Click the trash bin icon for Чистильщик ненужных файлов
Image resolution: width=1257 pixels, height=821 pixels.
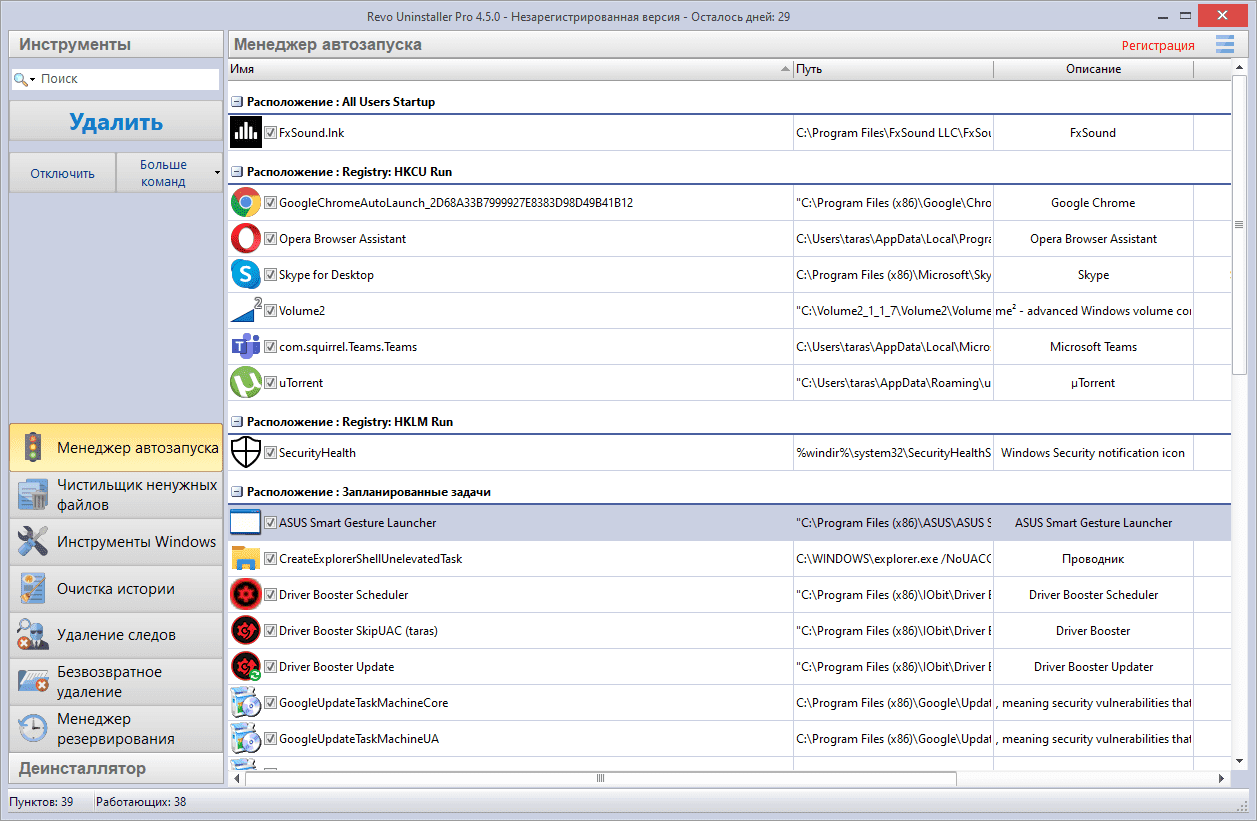(x=33, y=495)
